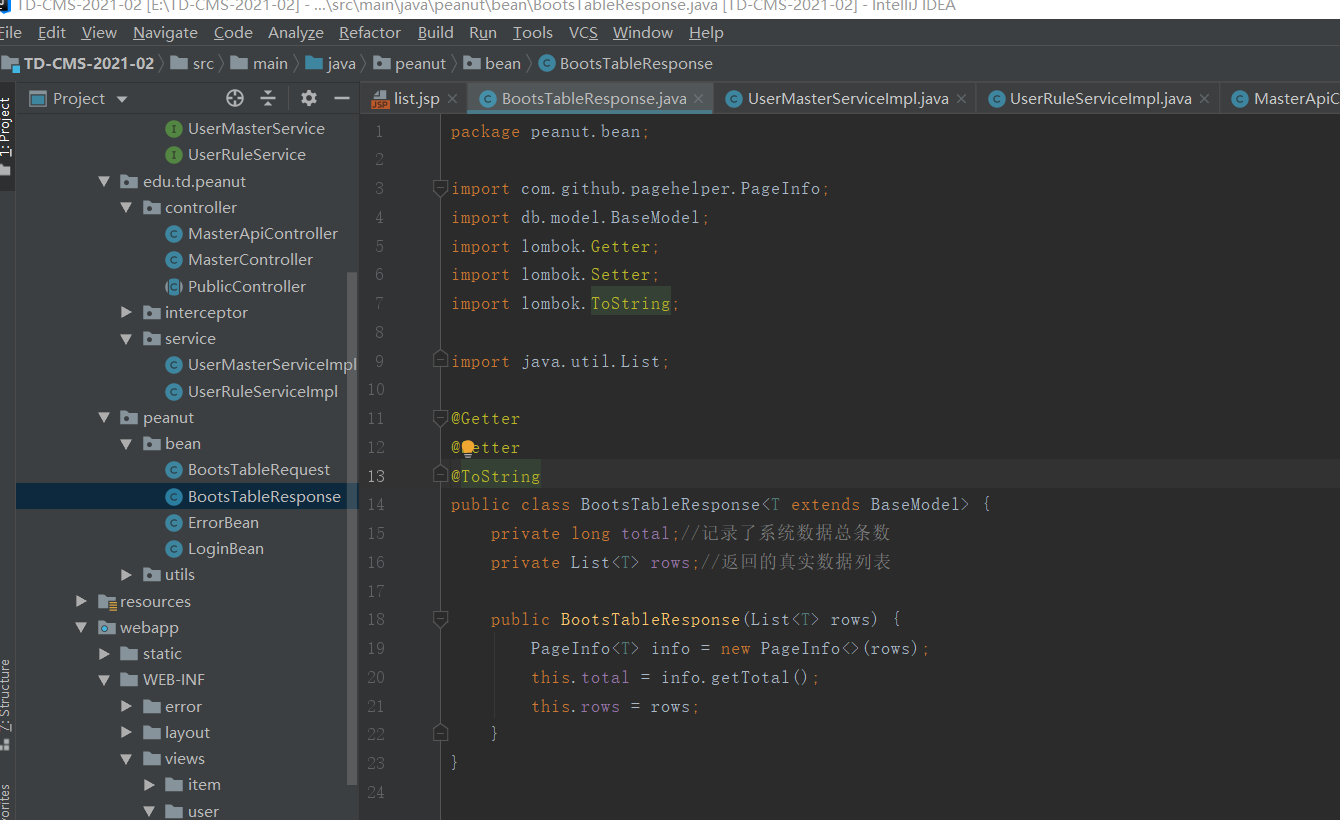The image size is (1340, 820).
Task: Open the VCS menu
Action: (x=584, y=32)
